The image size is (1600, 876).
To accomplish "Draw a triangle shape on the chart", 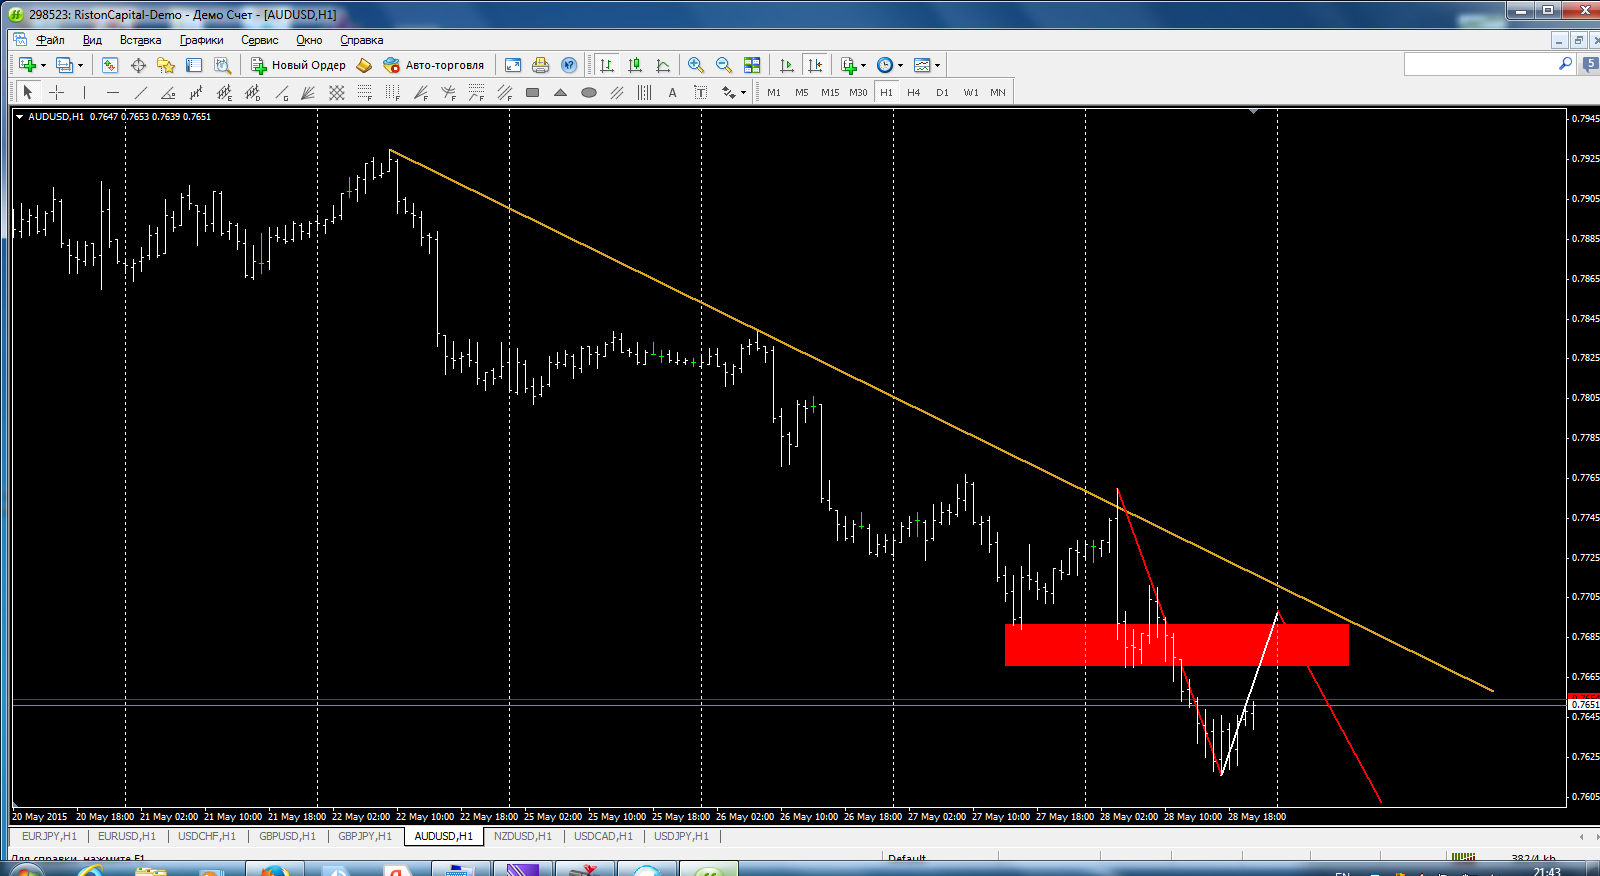I will 561,93.
